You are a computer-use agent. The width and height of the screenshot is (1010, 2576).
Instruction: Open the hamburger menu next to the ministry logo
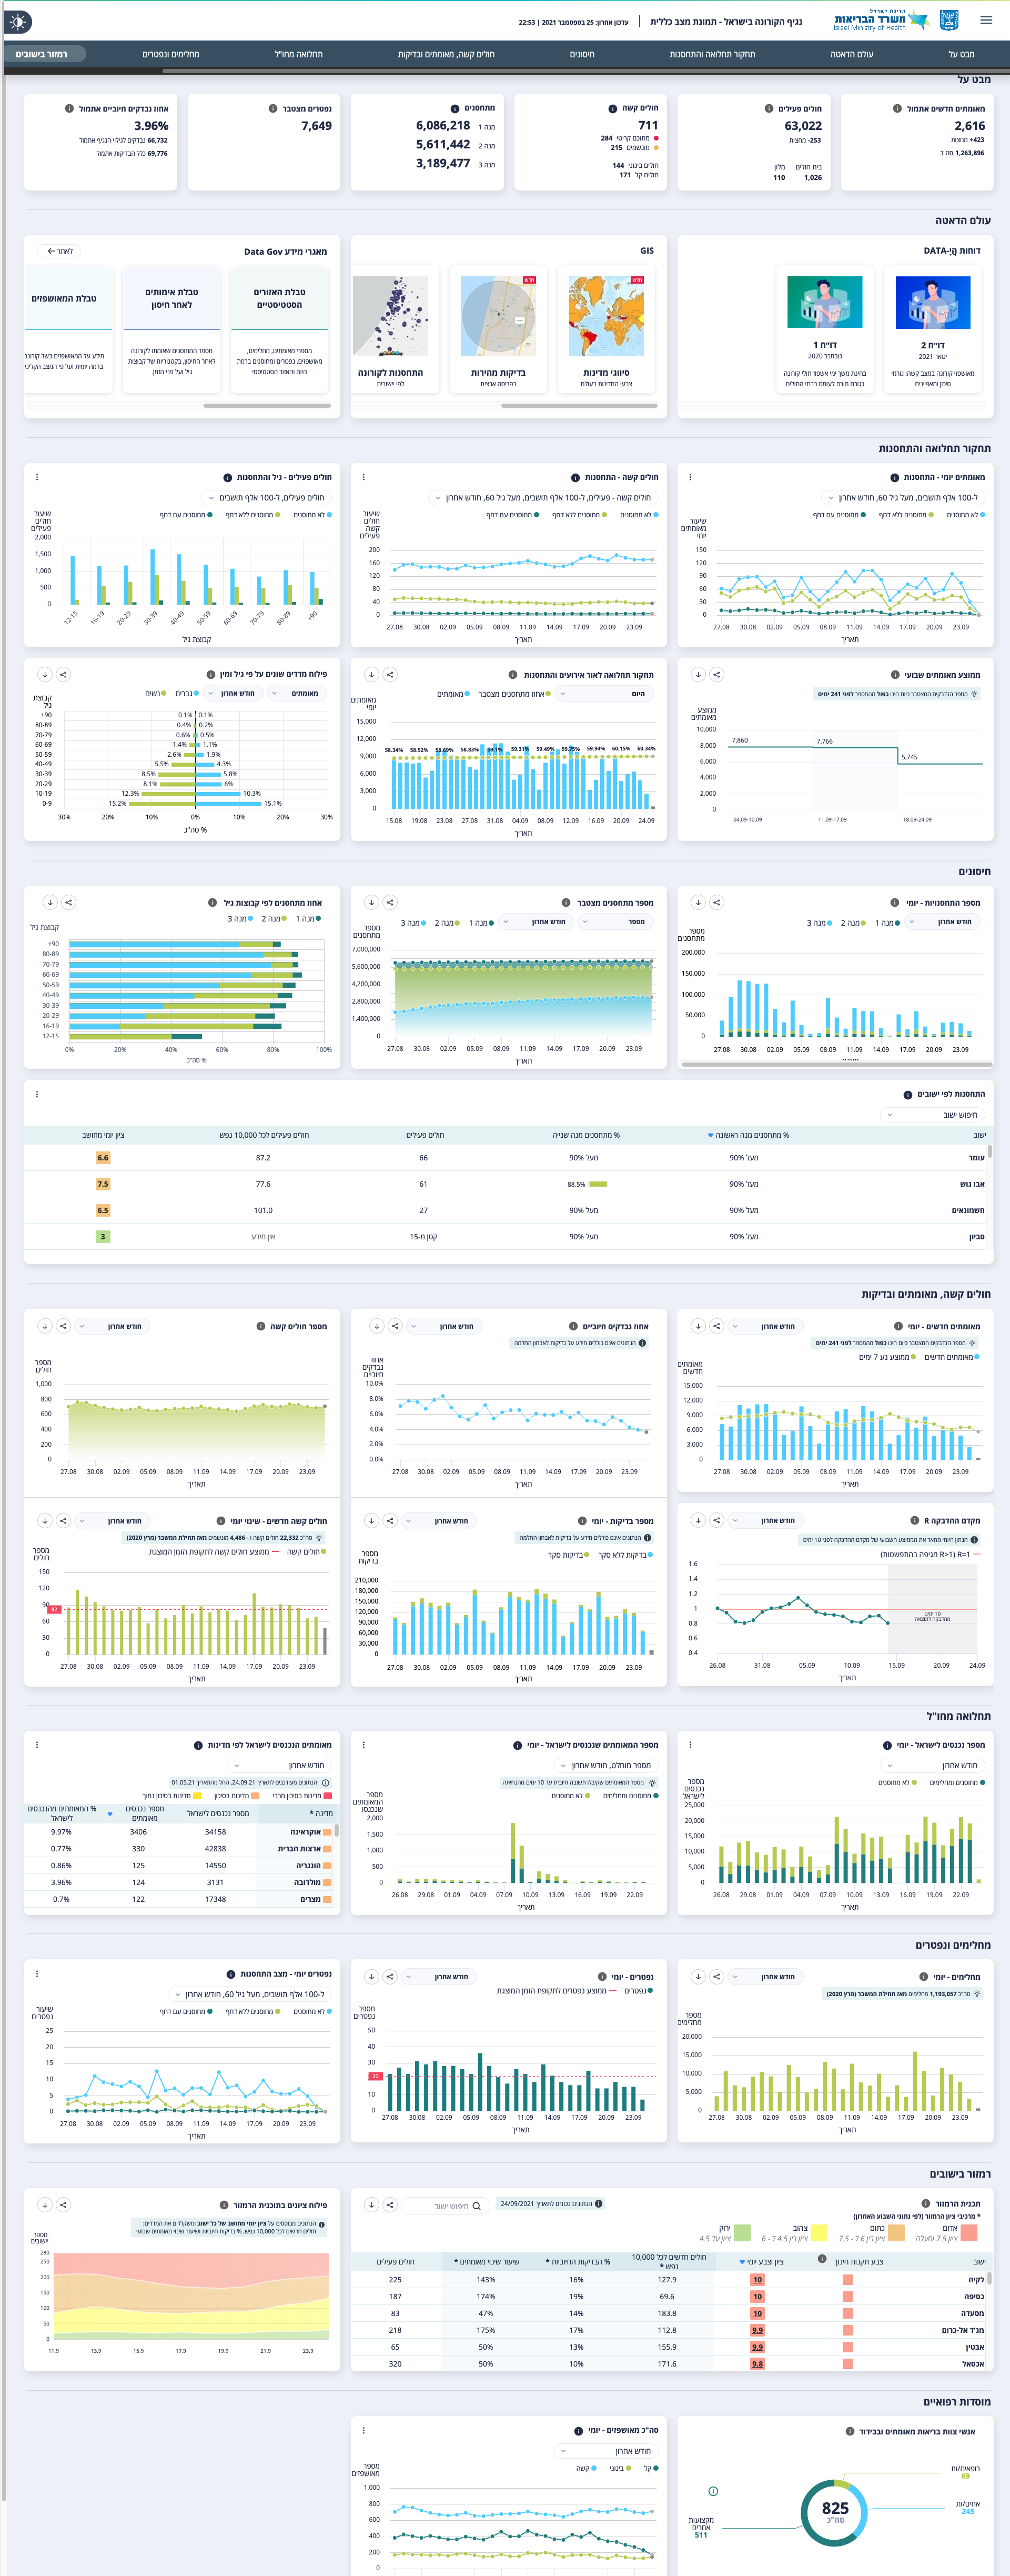click(986, 20)
